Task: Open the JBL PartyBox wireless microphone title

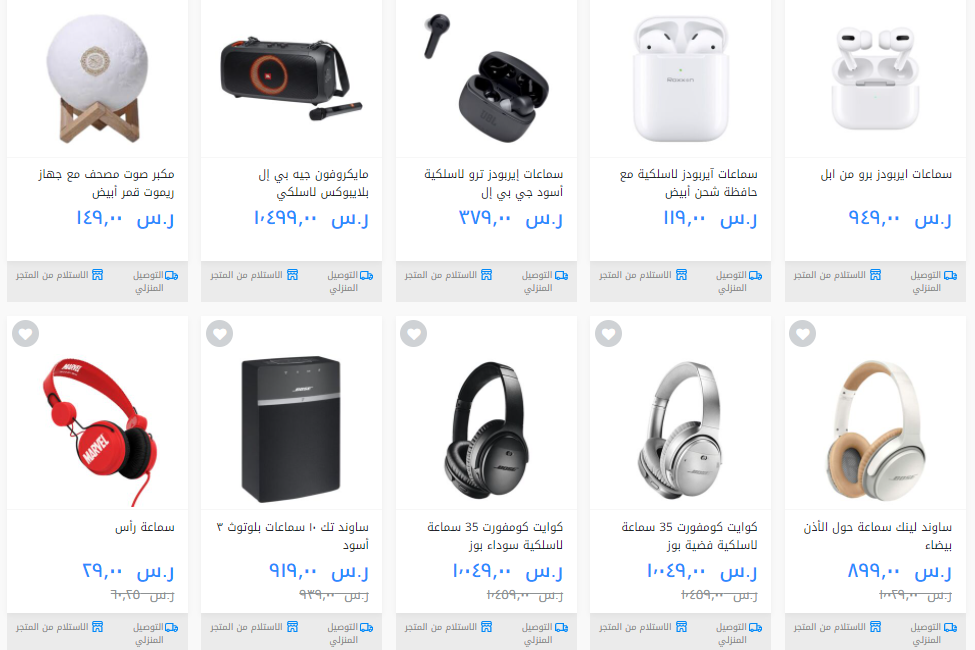Action: tap(313, 183)
